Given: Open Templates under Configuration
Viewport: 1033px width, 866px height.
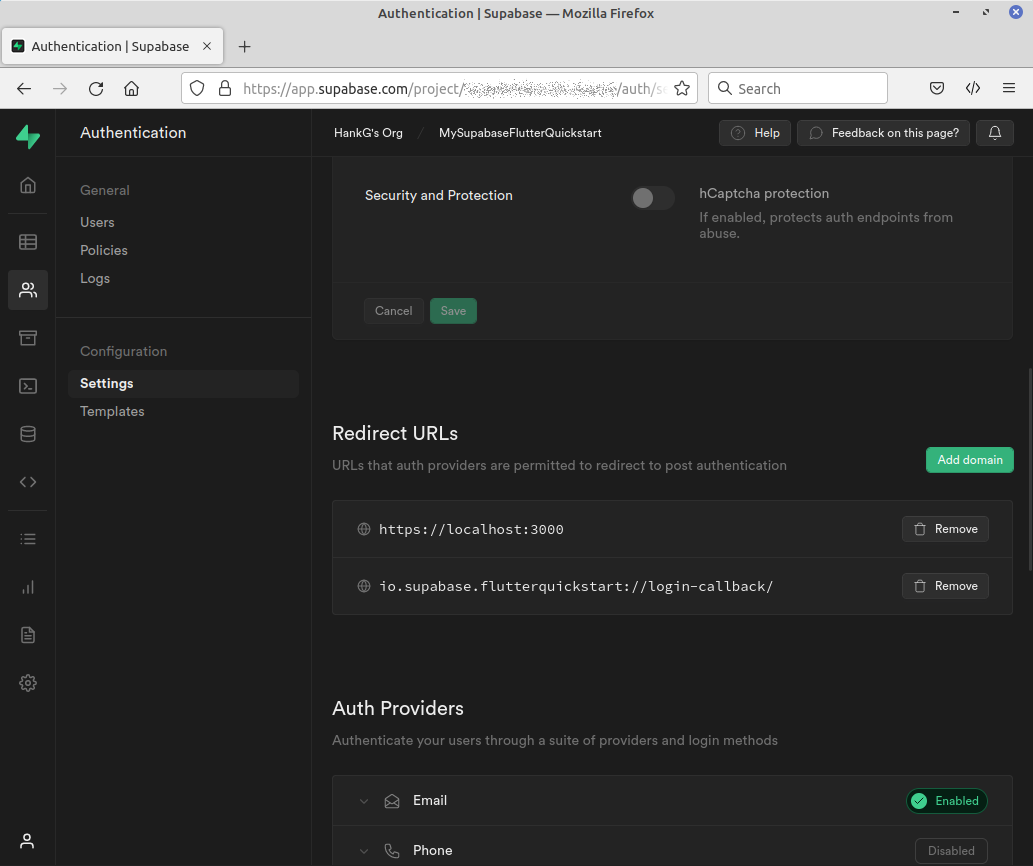Looking at the screenshot, I should click(x=112, y=411).
